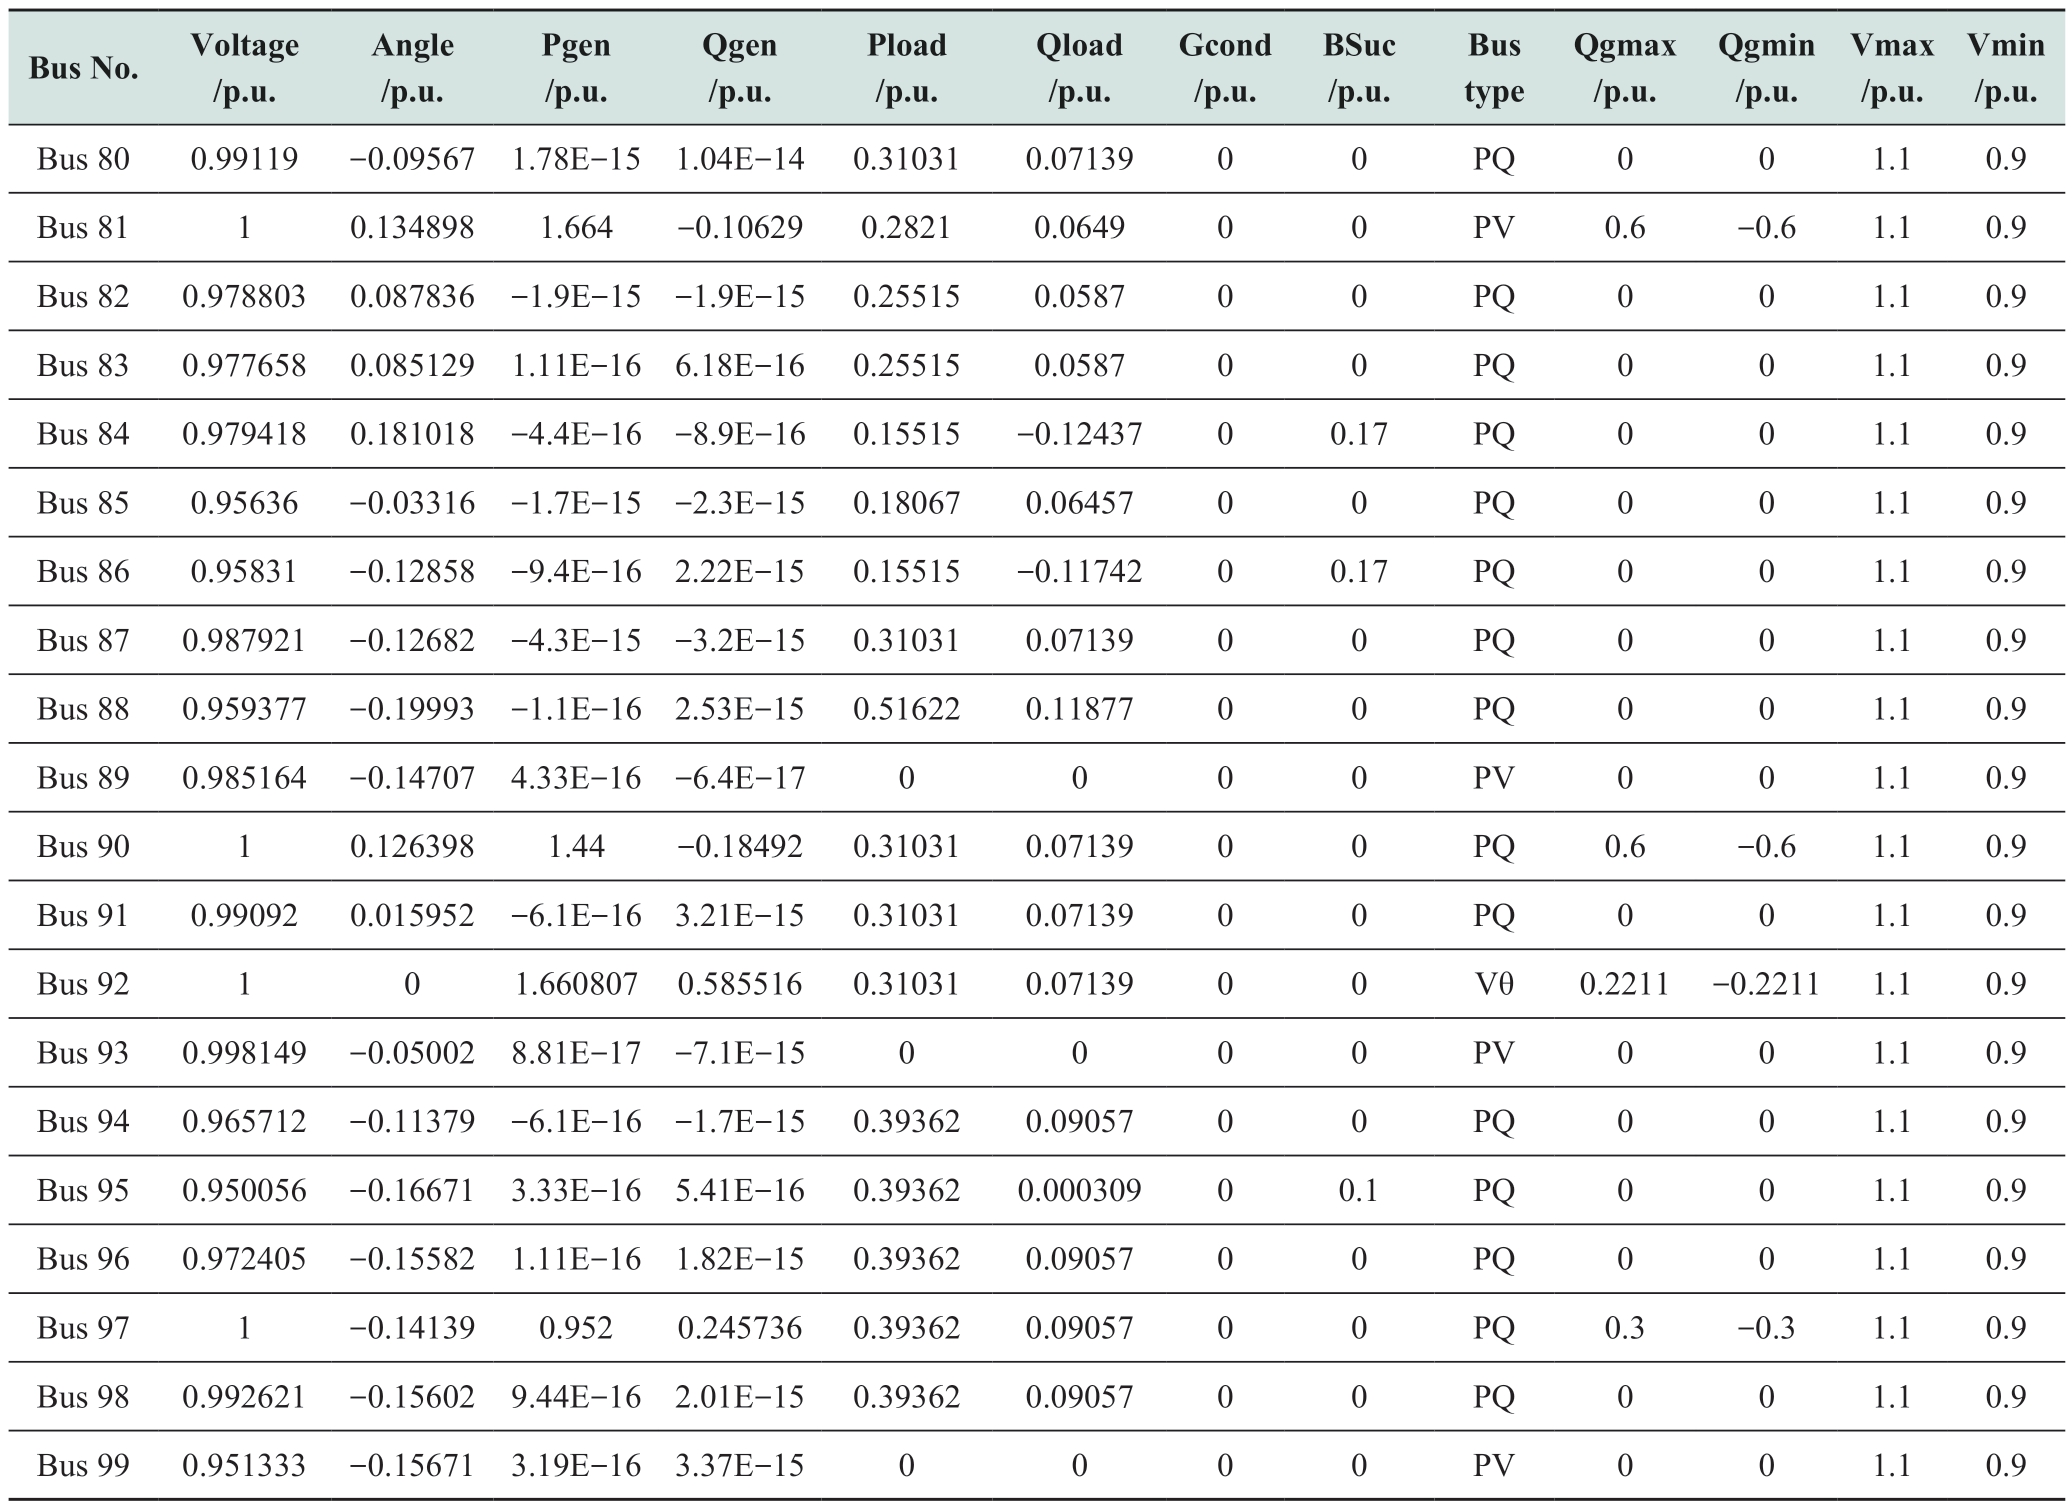Select the 'Bus 86' row label
Image resolution: width=2072 pixels, height=1508 pixels.
83,572
